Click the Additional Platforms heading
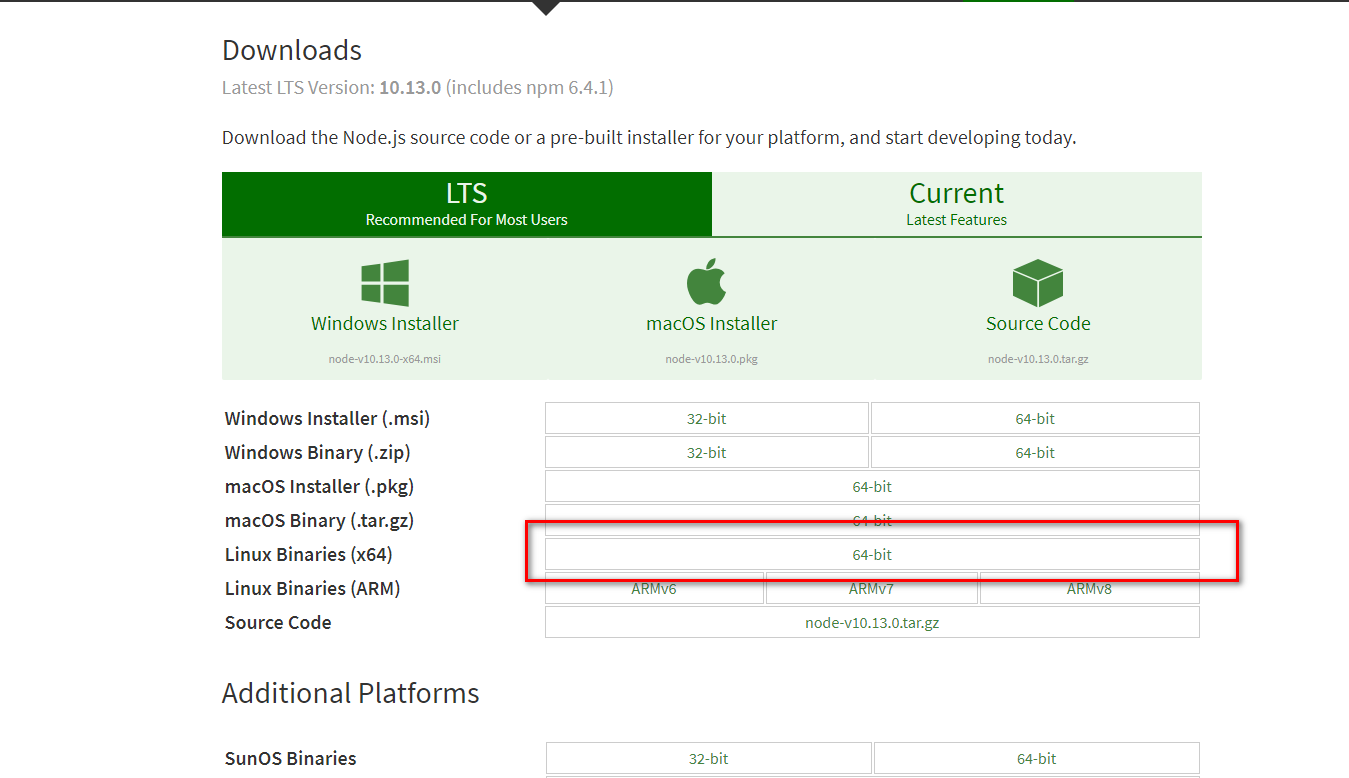This screenshot has height=778, width=1349. click(351, 694)
